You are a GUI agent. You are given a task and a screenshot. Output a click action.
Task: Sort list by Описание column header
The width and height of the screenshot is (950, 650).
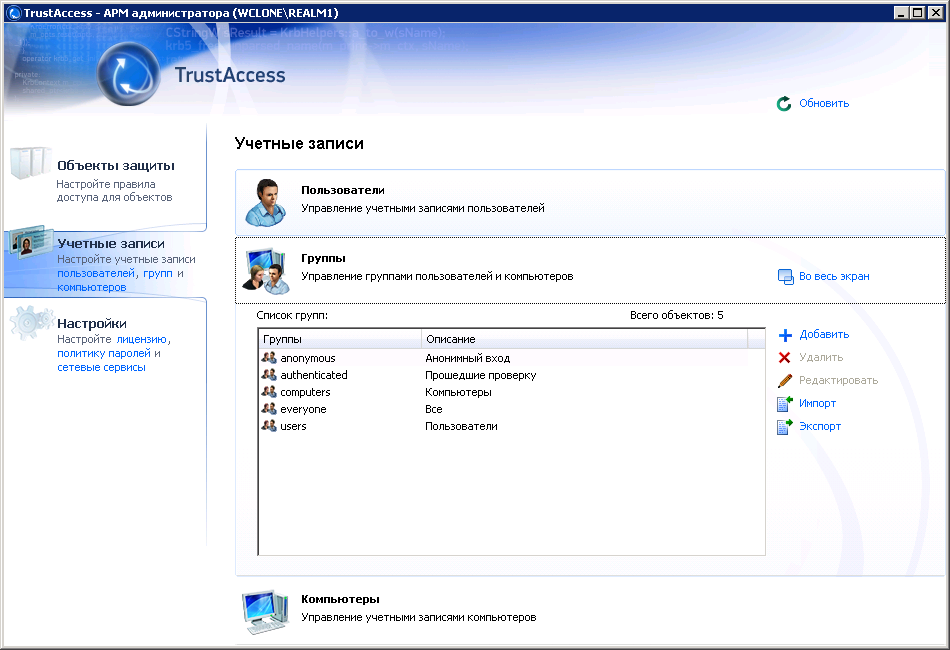(450, 340)
